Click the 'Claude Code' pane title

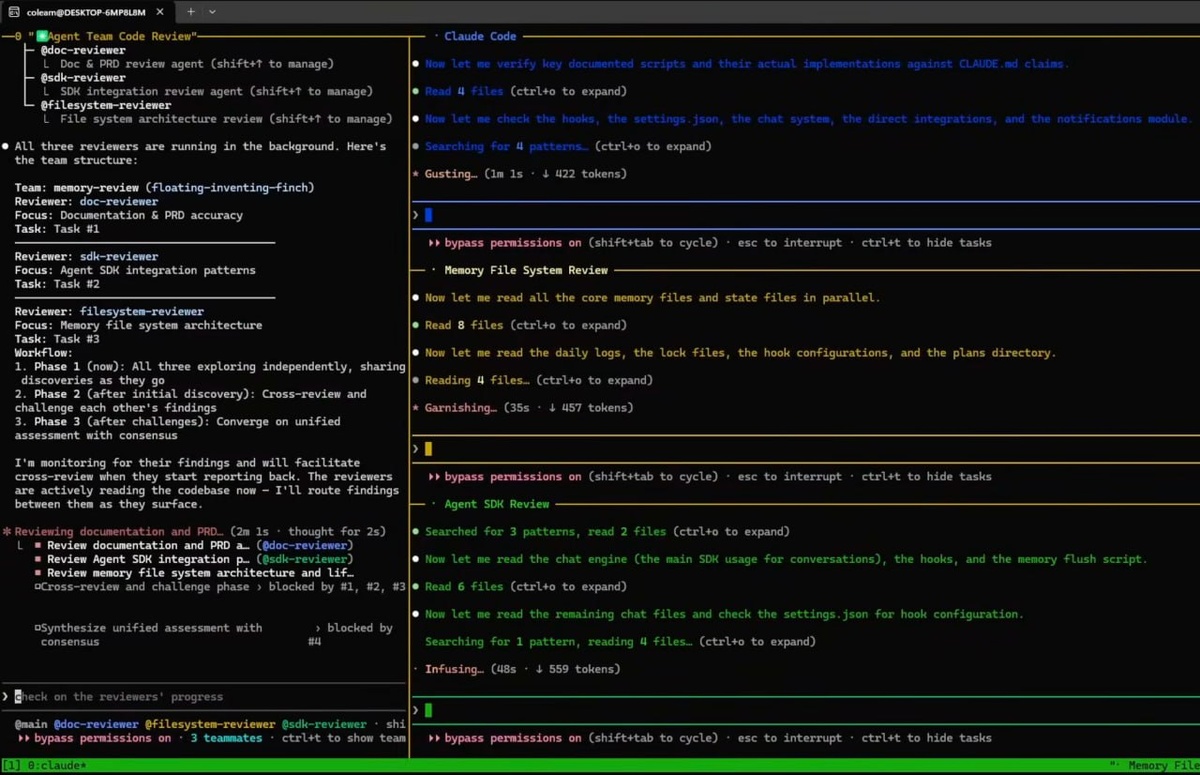[x=480, y=36]
